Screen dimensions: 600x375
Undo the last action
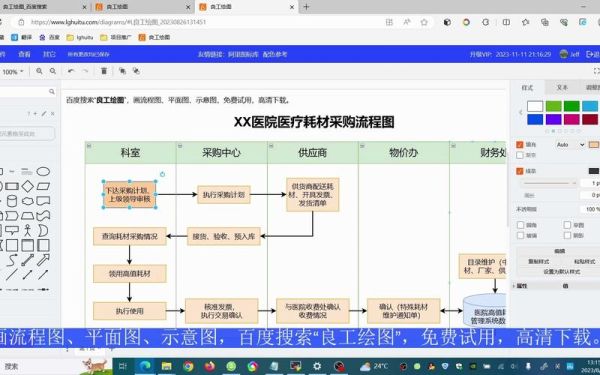coord(71,71)
